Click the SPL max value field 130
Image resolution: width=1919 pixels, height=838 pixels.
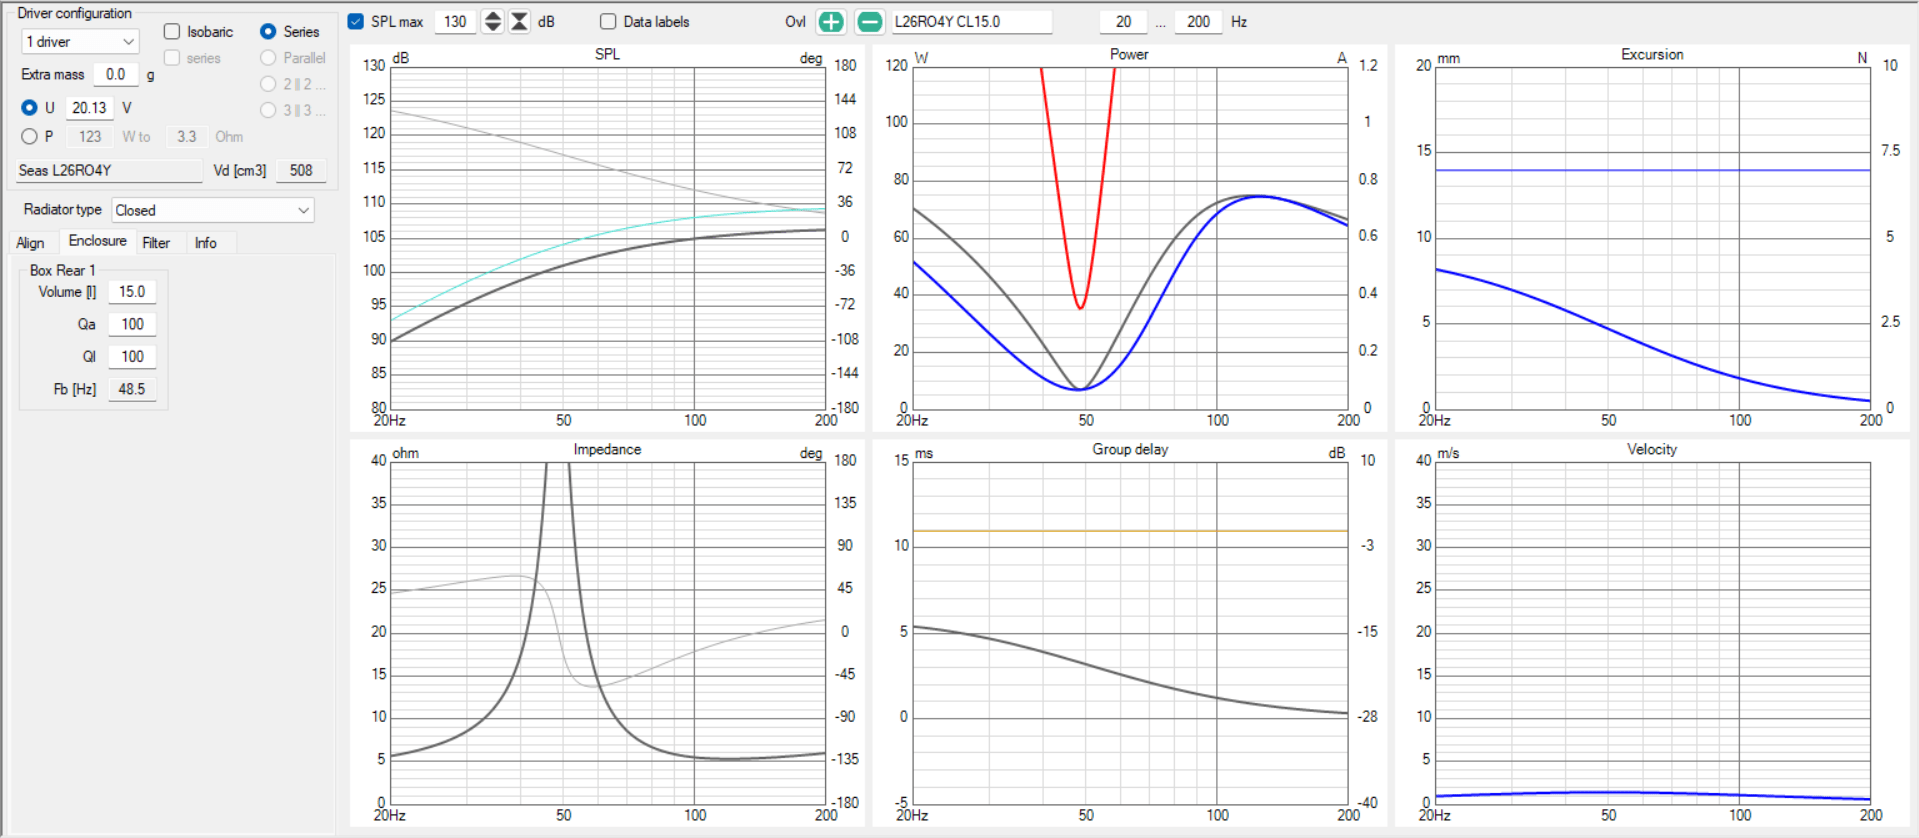click(x=455, y=21)
